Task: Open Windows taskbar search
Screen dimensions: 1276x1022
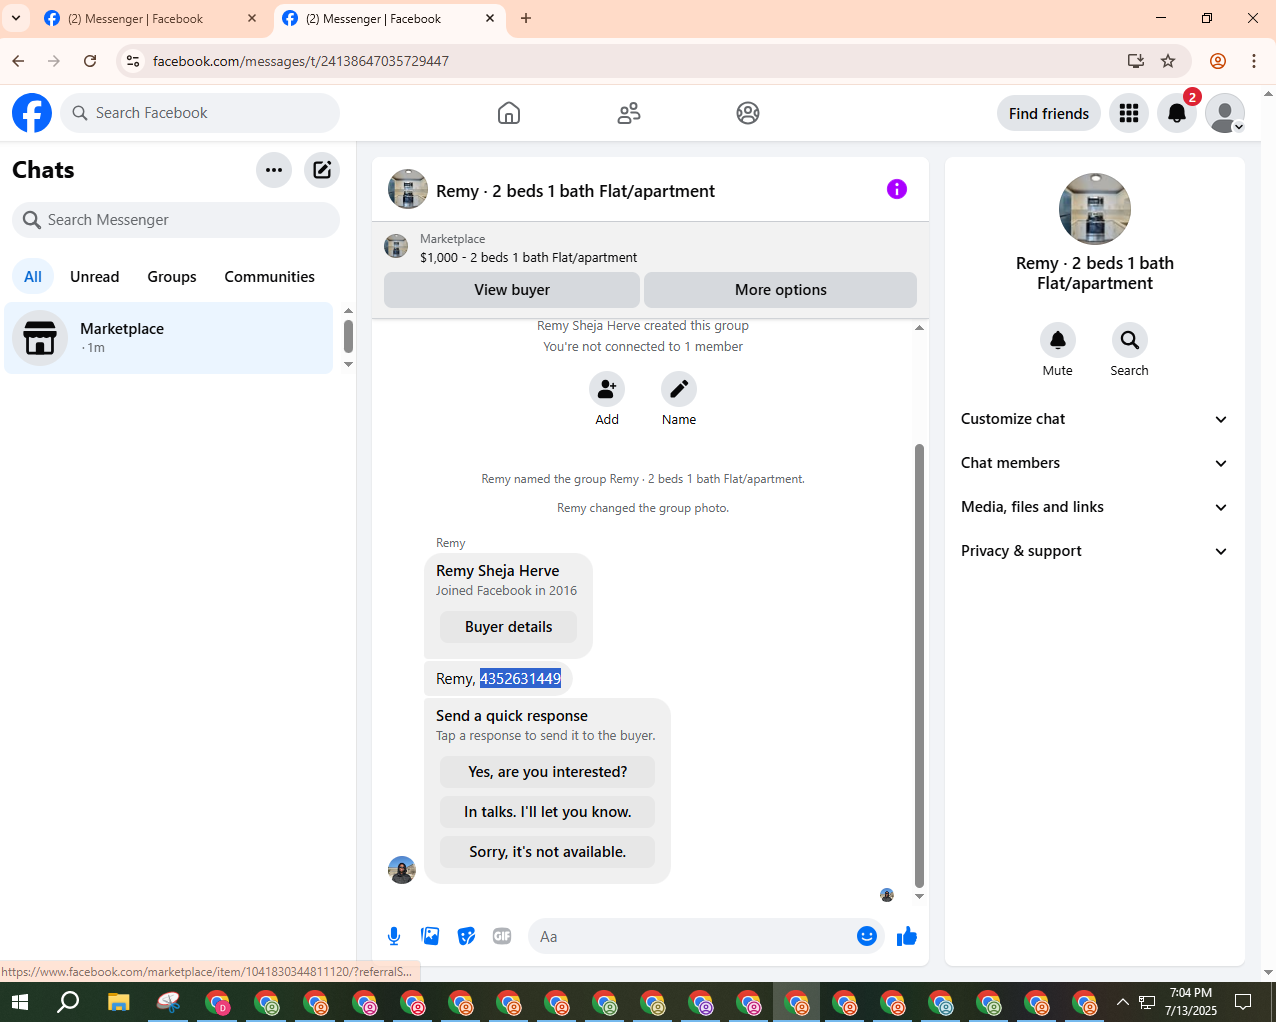Action: click(68, 1002)
